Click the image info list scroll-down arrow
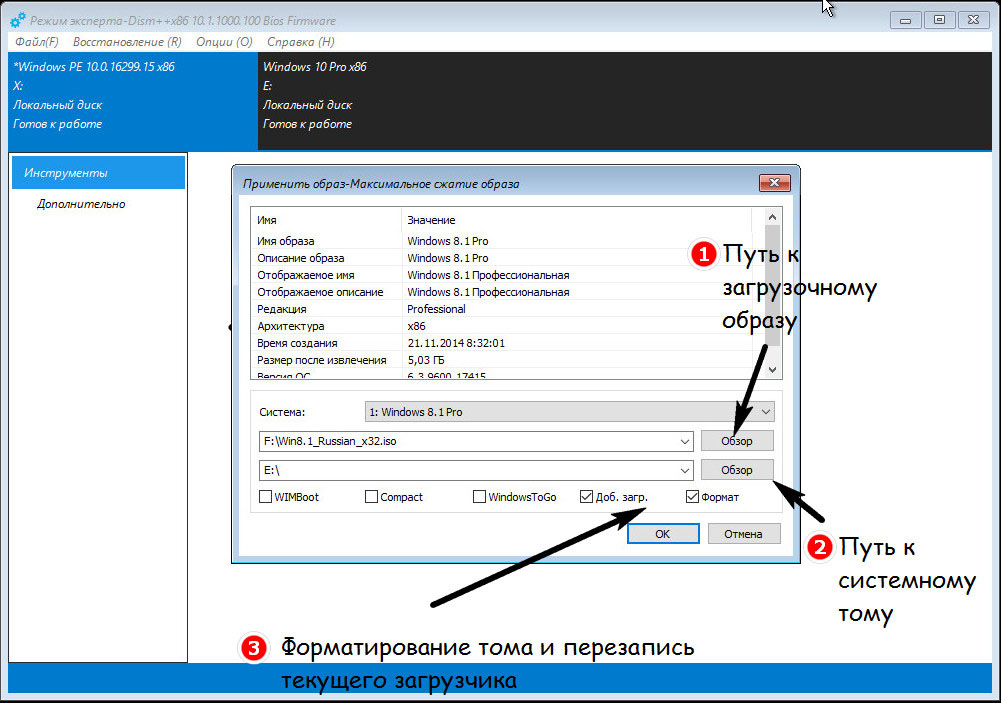Image resolution: width=1001 pixels, height=703 pixels. [x=772, y=370]
